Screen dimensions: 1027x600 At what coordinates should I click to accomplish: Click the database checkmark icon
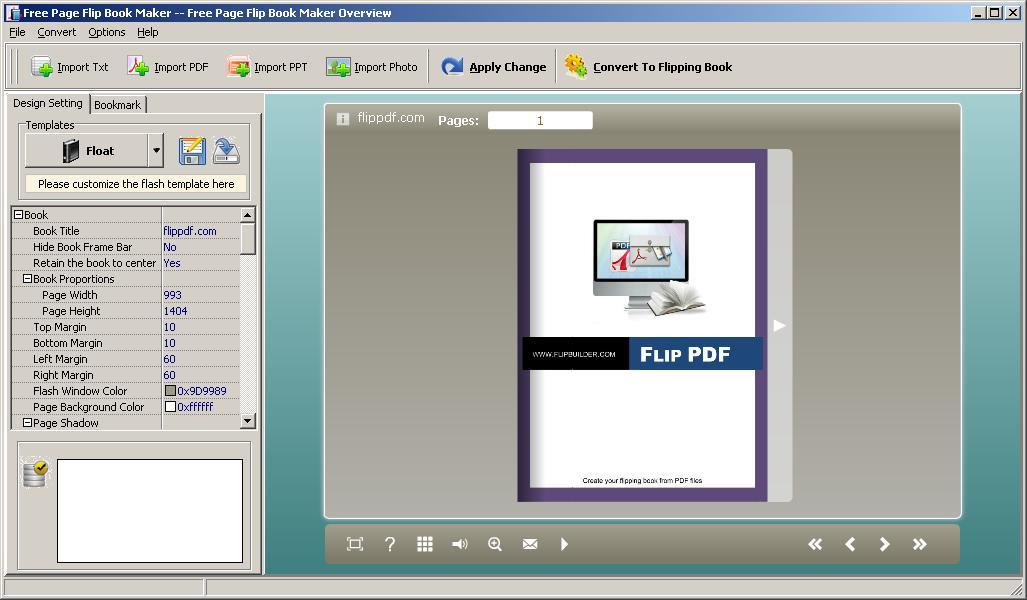(x=35, y=473)
